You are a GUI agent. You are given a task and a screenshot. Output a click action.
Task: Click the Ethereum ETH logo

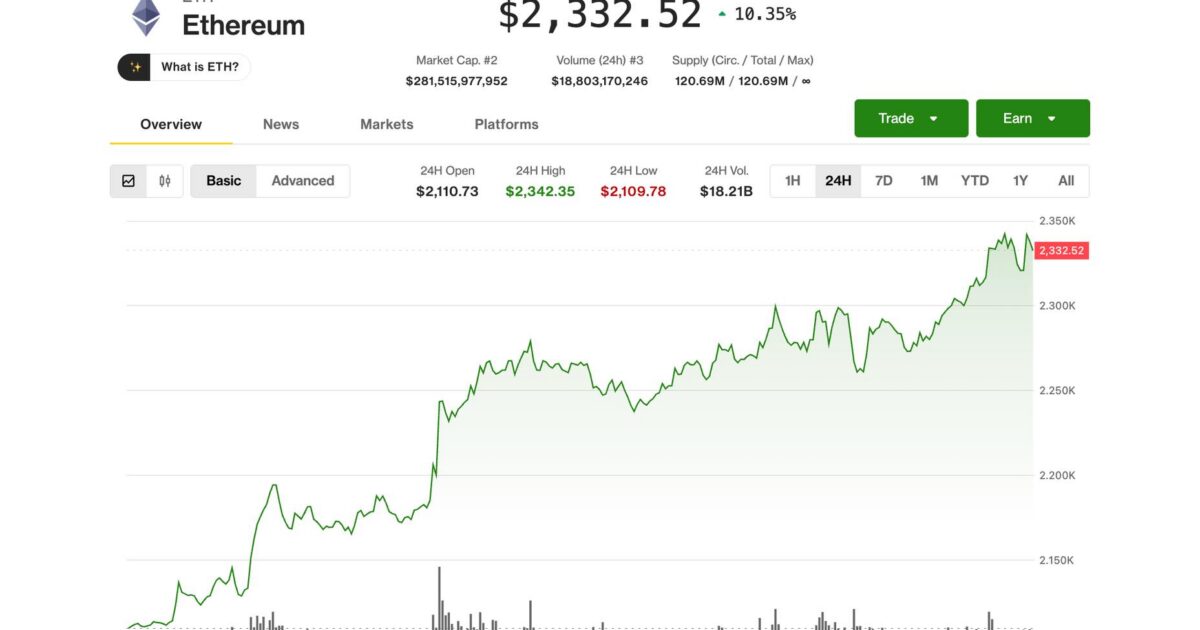(x=145, y=18)
